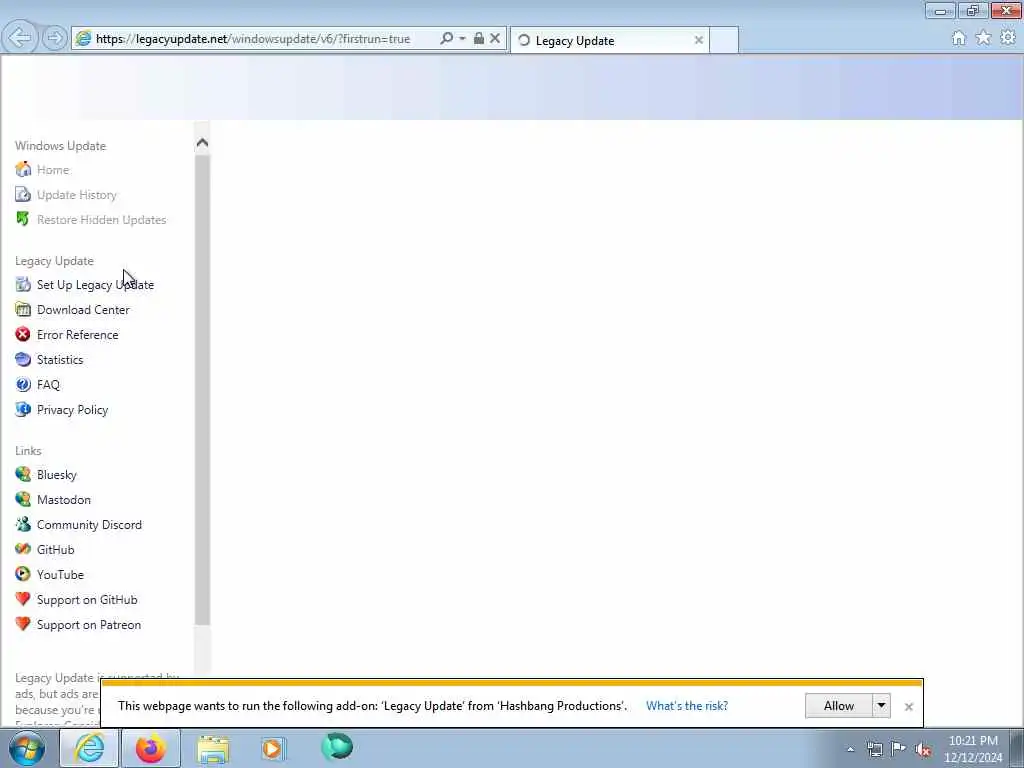Allow the Legacy Update add-on
This screenshot has width=1024, height=768.
click(839, 705)
